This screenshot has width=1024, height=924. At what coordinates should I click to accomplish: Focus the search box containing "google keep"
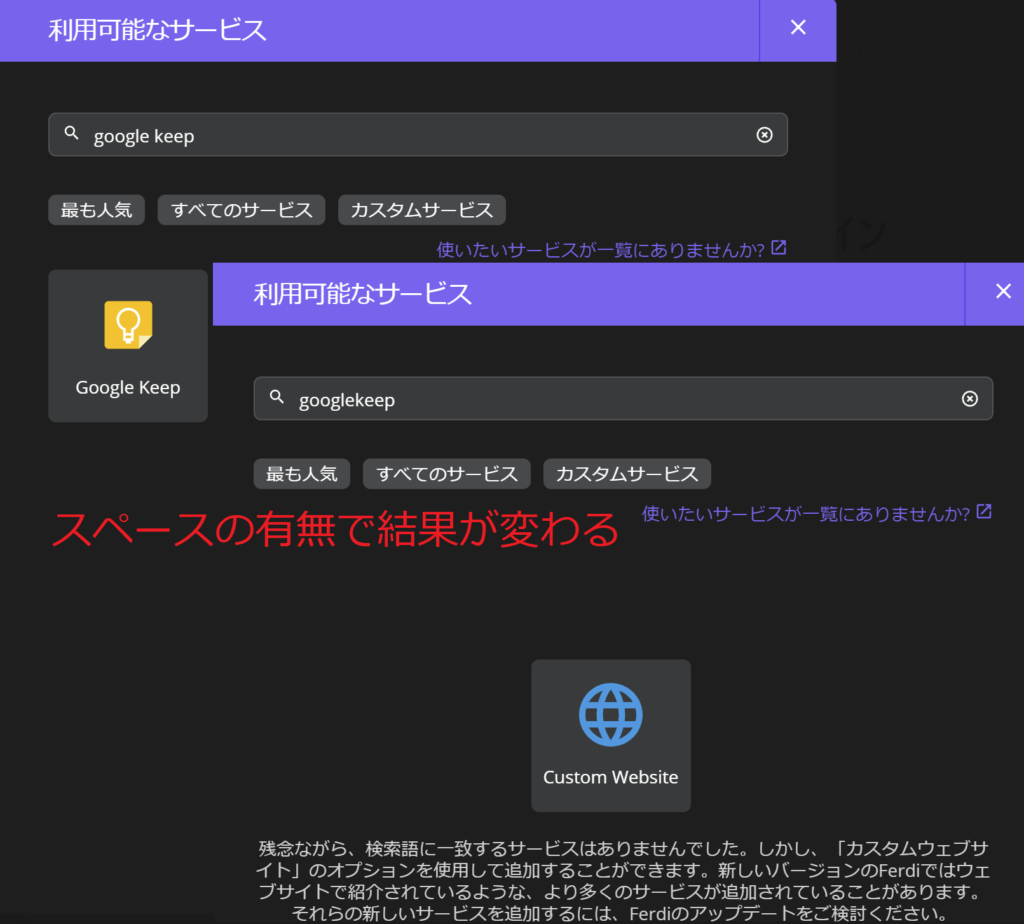click(x=418, y=135)
